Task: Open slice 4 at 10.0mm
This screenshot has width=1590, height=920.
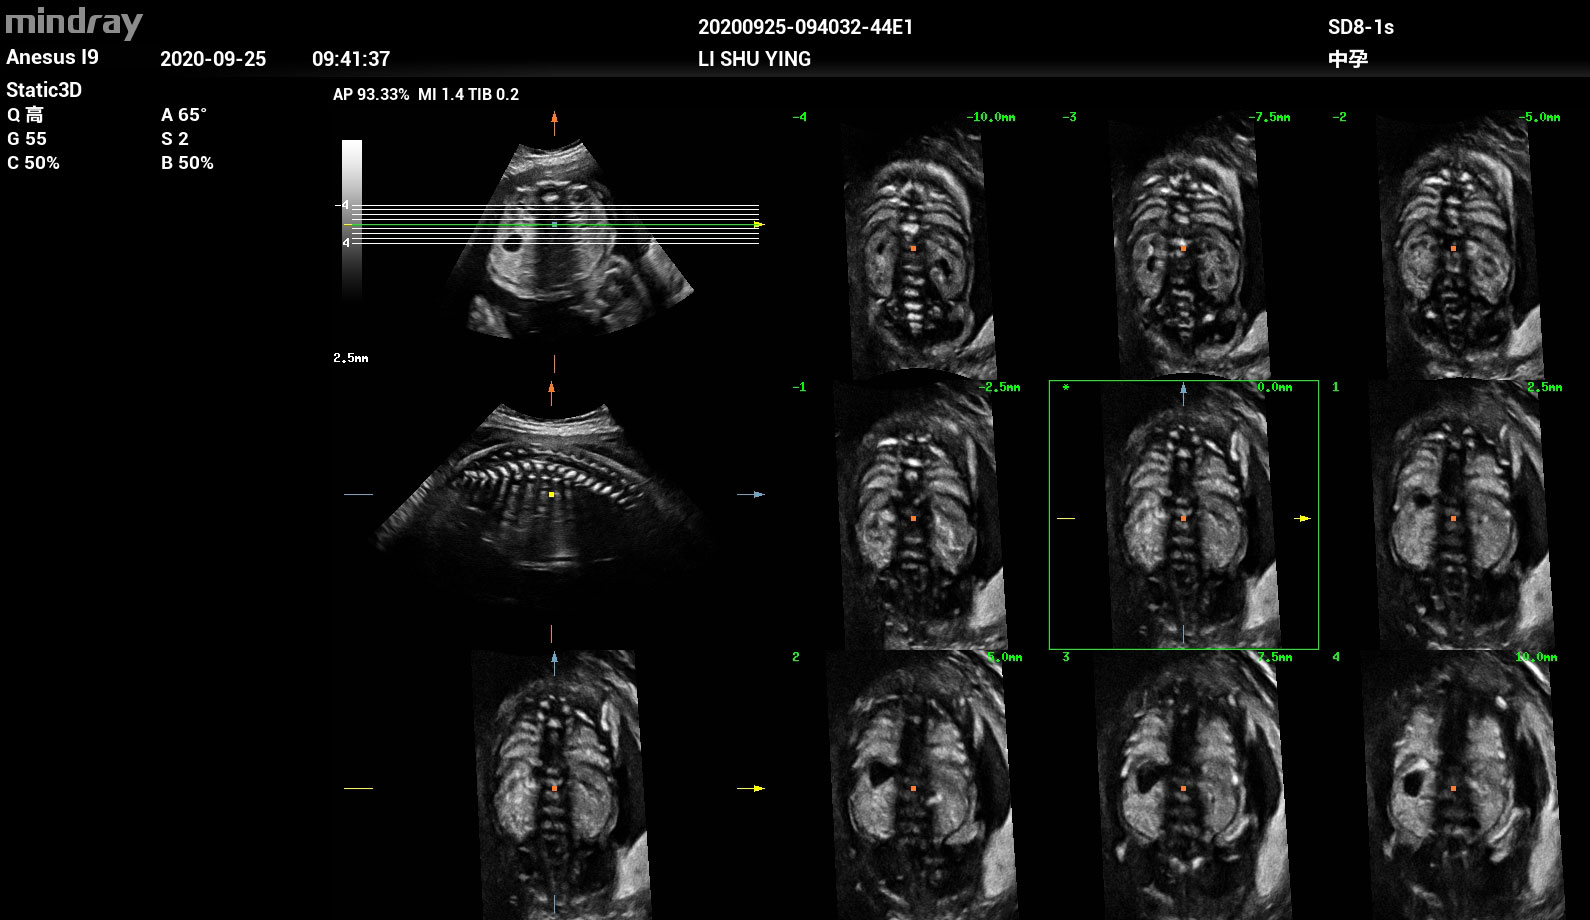Action: [1453, 785]
